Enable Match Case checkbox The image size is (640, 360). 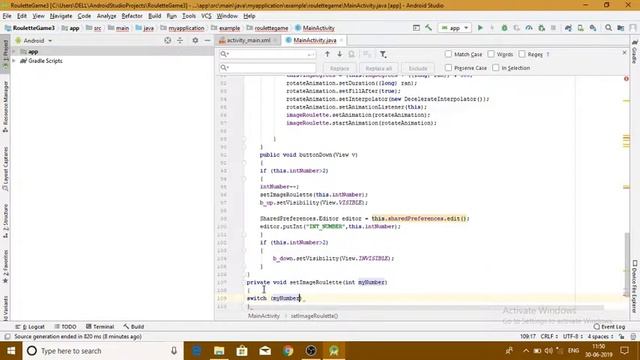pos(449,54)
